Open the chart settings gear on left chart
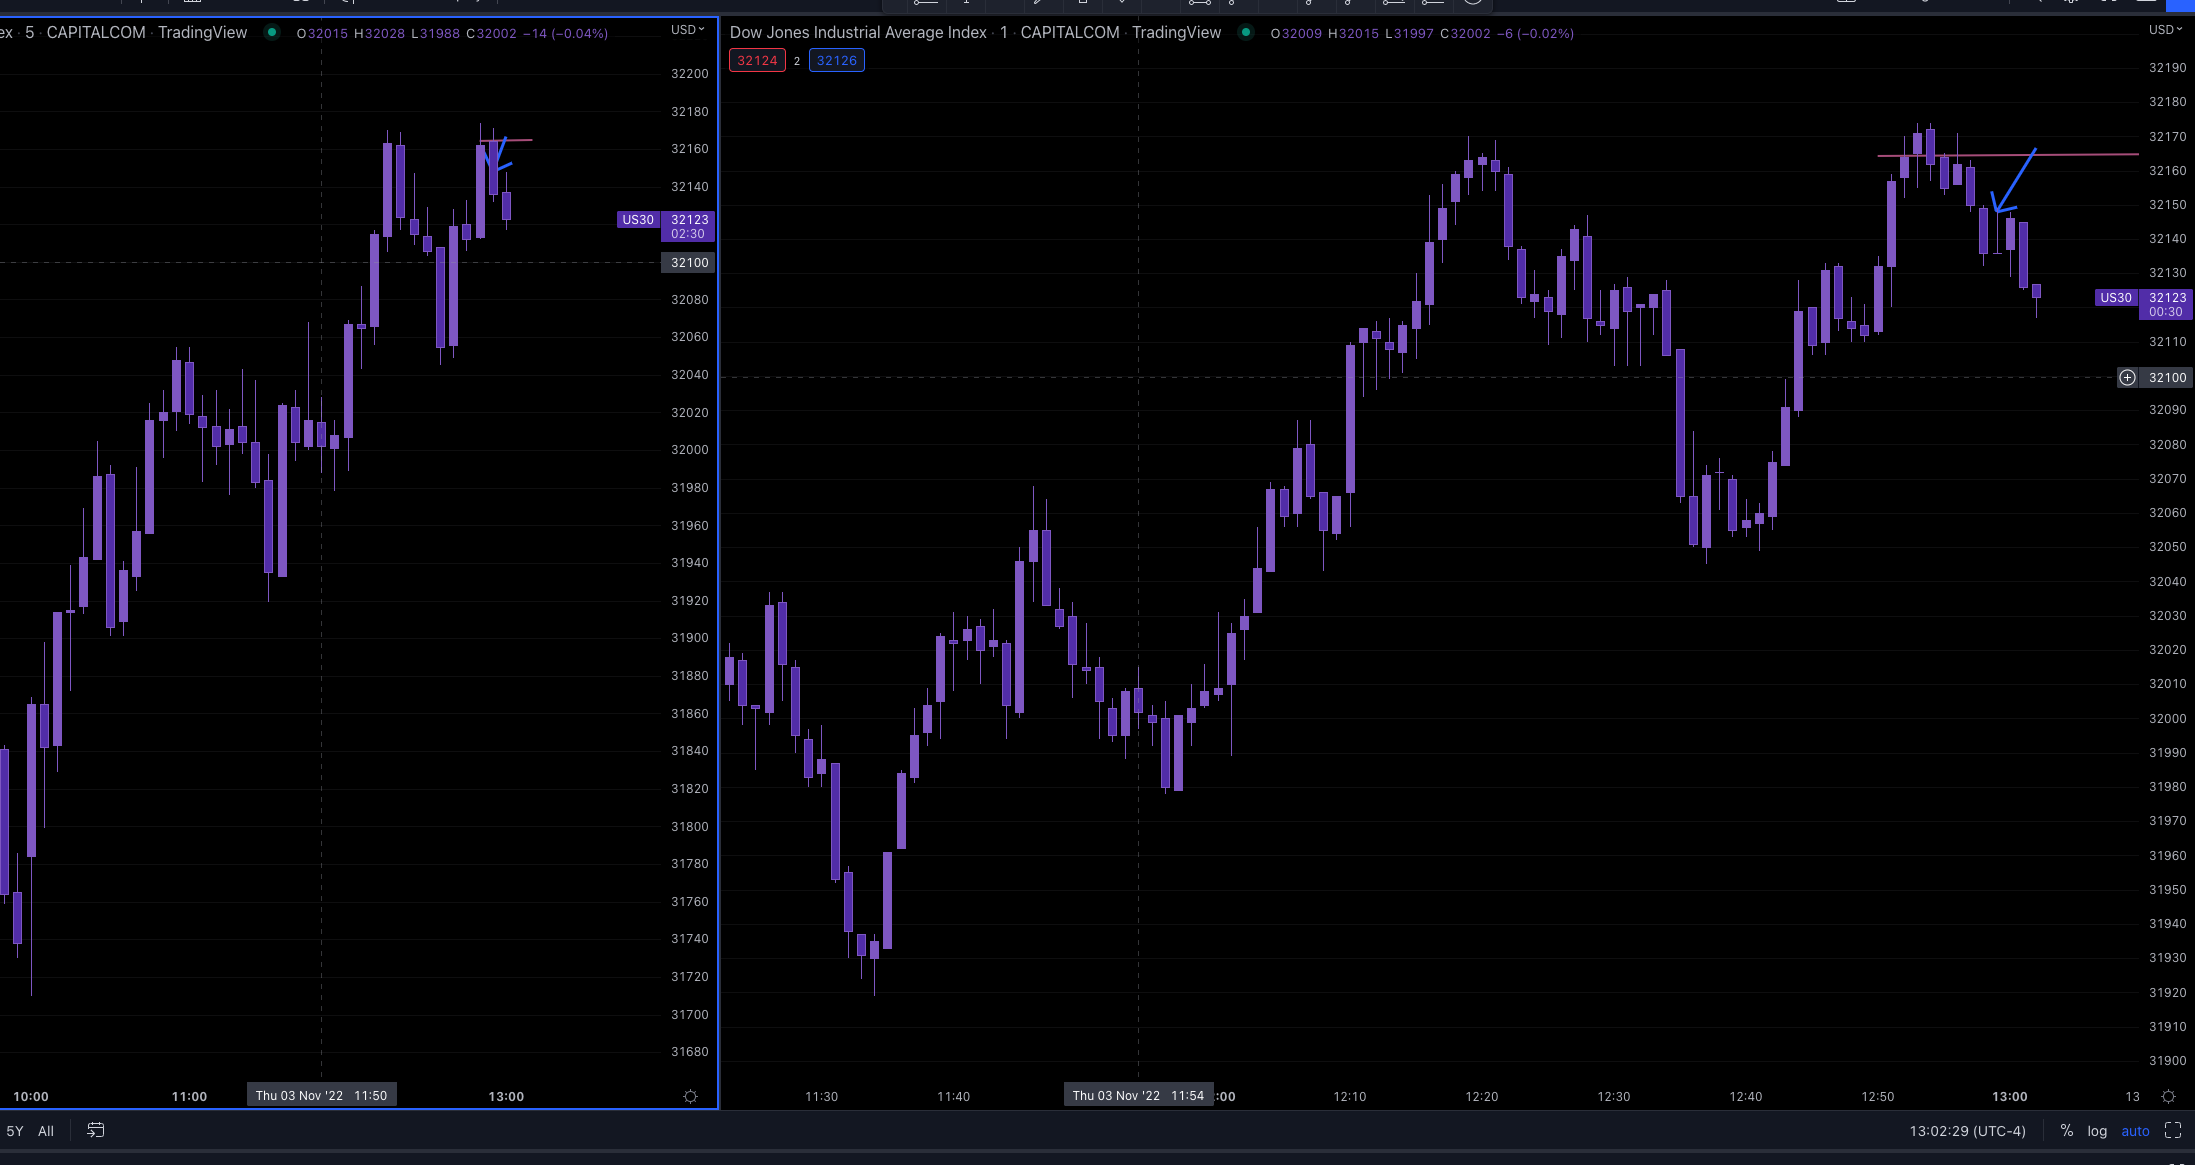The image size is (2195, 1165). pyautogui.click(x=690, y=1096)
